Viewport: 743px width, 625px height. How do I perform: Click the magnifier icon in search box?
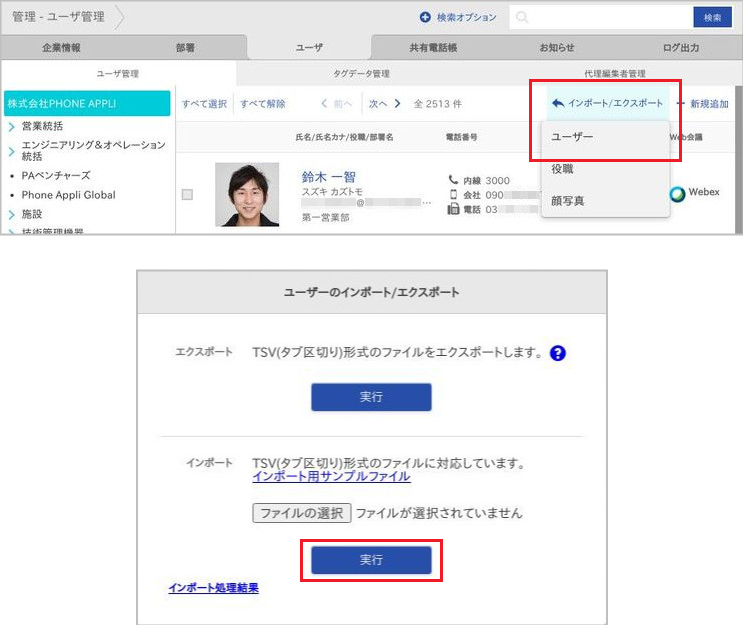pos(522,17)
